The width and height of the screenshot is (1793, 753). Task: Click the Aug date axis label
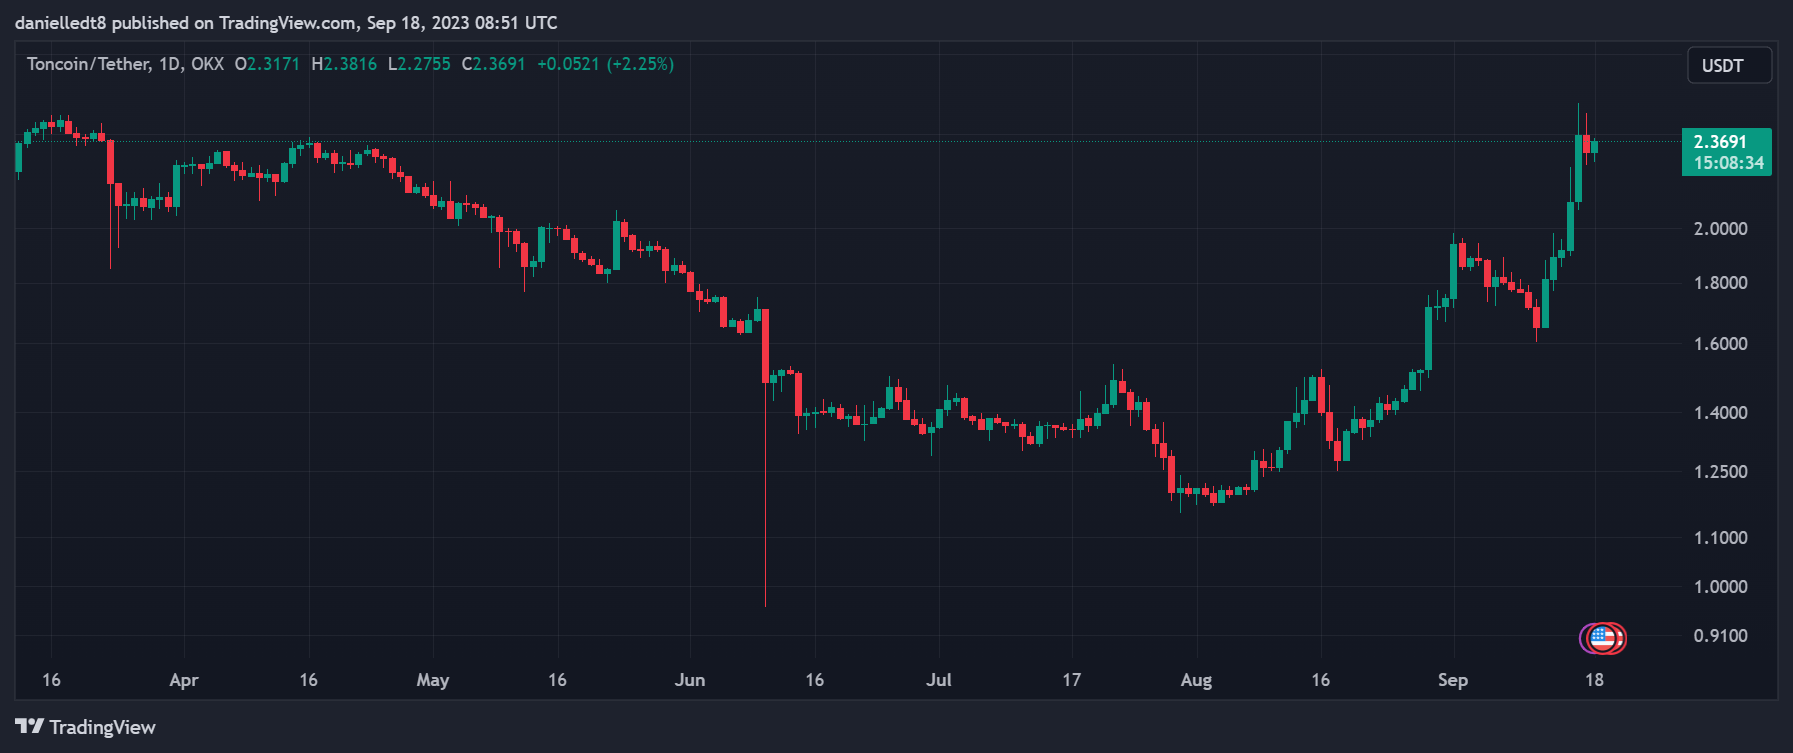point(1196,680)
